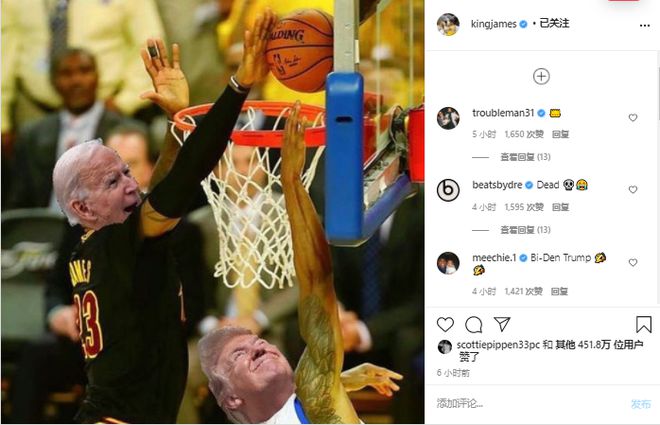This screenshot has height=425, width=660.
Task: Like the meechie.1 comment
Action: click(633, 263)
